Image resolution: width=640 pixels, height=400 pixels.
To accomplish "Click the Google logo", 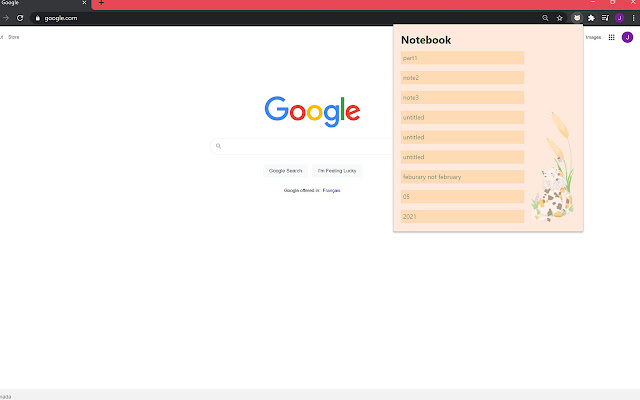I will 312,111.
